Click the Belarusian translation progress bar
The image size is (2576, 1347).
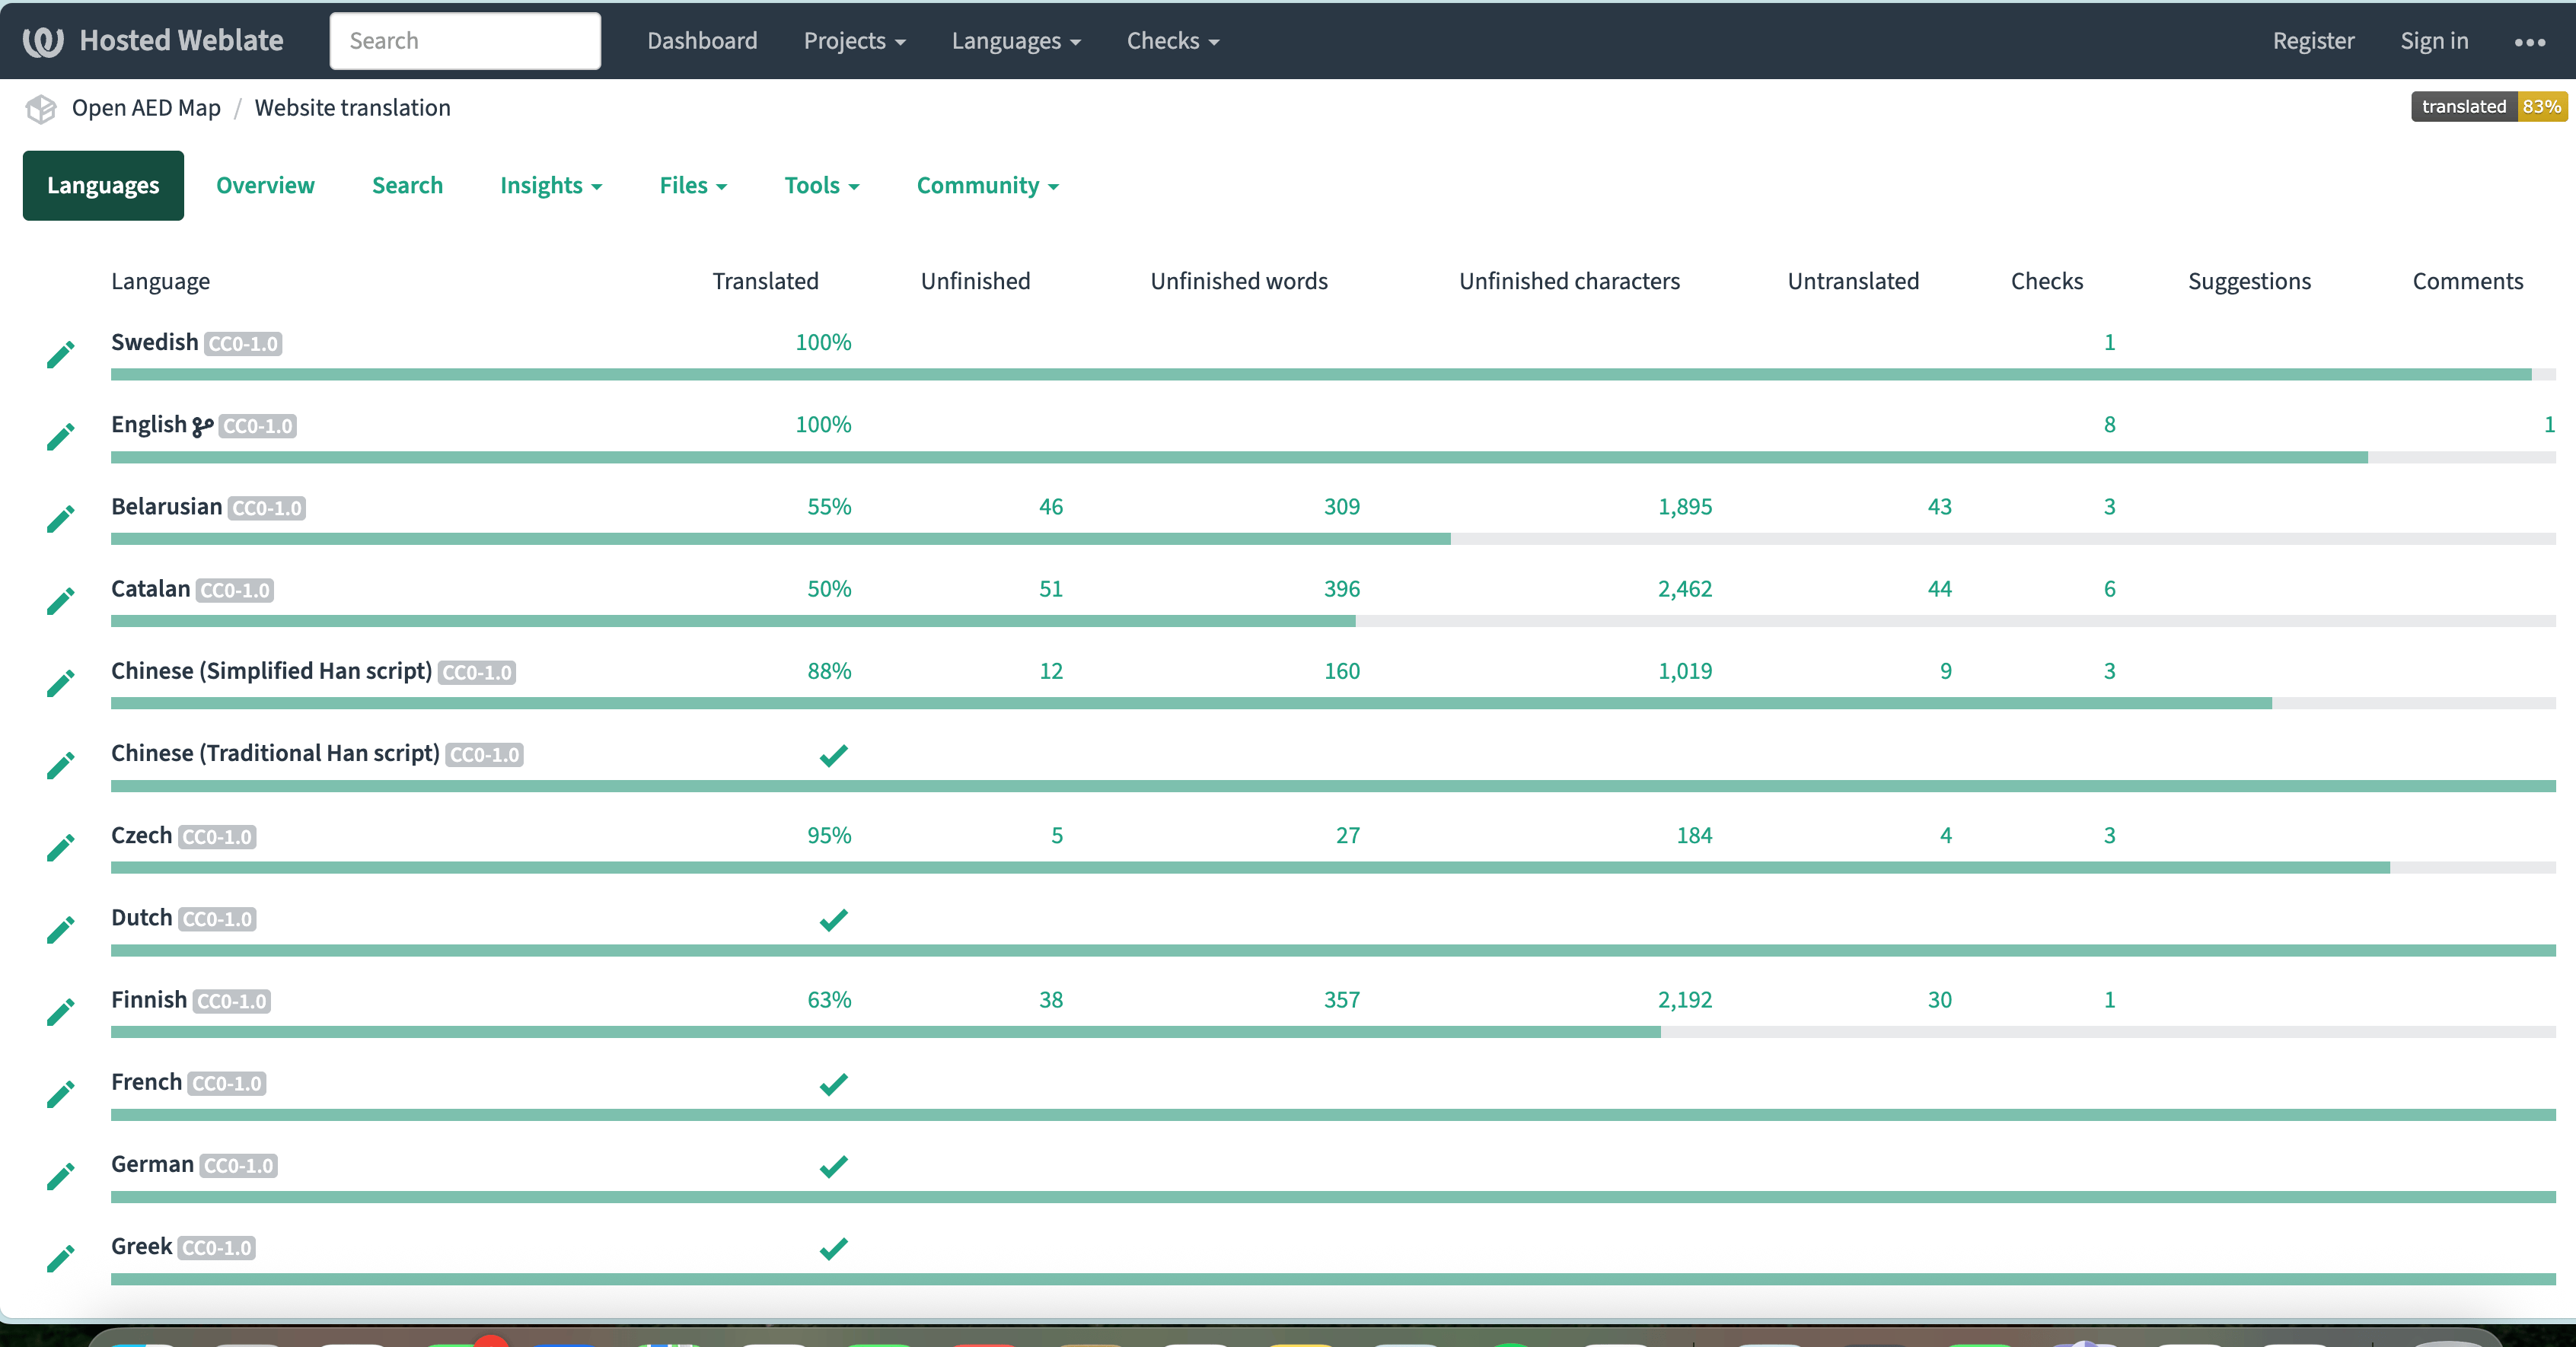pos(780,539)
